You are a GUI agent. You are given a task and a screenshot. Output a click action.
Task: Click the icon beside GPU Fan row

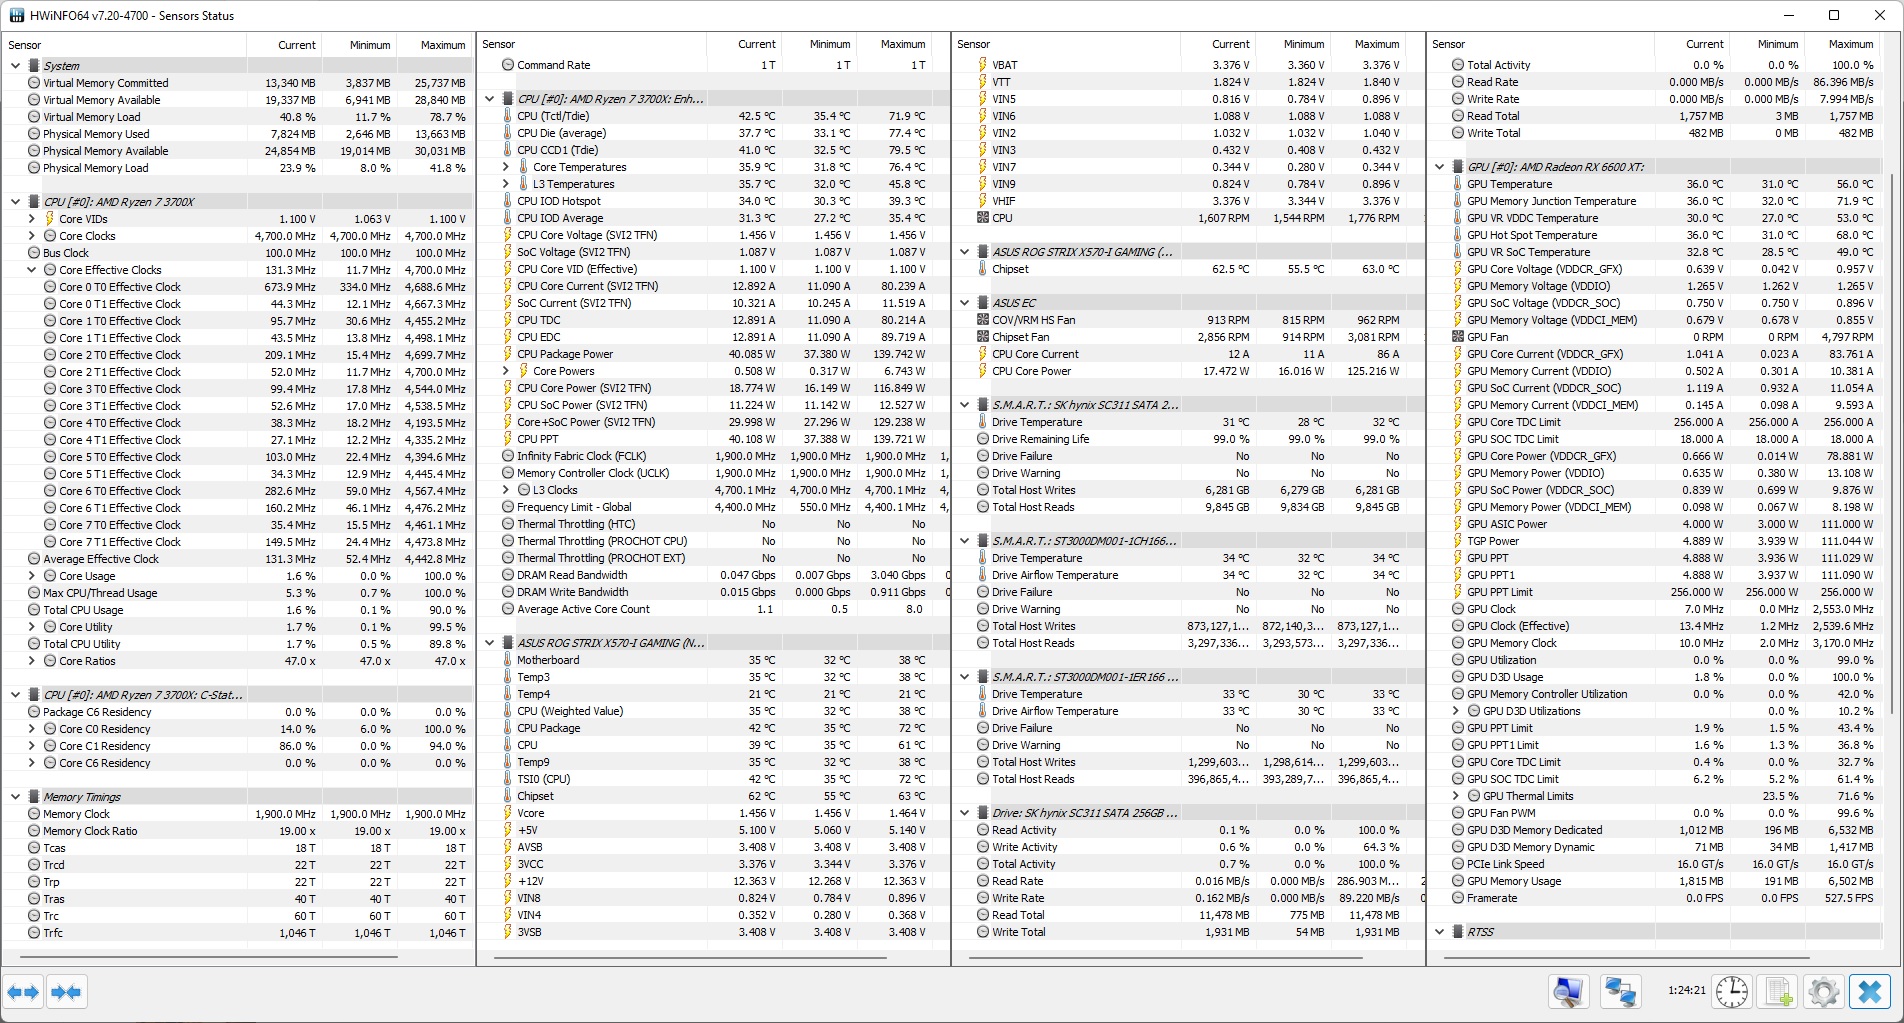coord(1458,337)
